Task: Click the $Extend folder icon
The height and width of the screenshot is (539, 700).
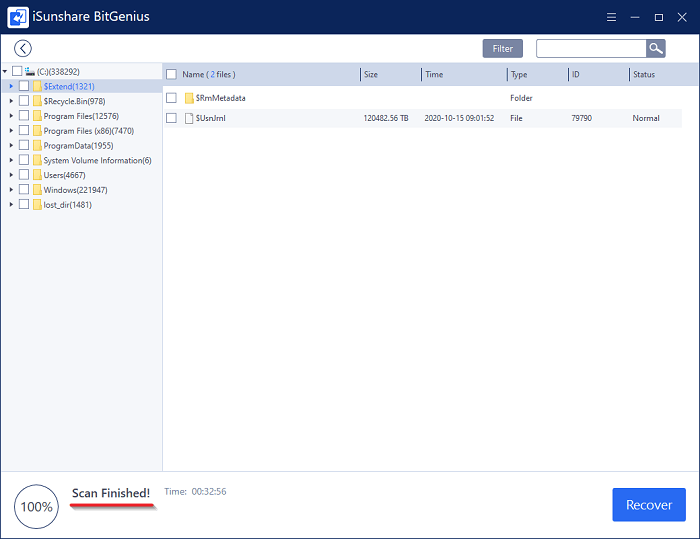Action: 38,86
